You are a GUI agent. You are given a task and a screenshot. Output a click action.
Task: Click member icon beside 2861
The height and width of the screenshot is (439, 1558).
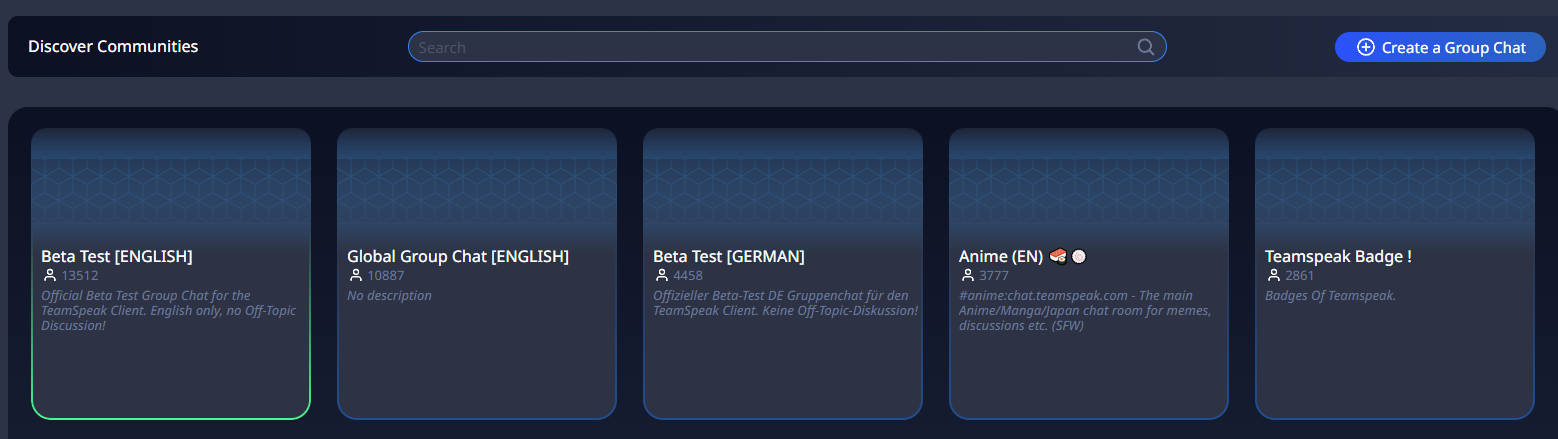[1273, 276]
